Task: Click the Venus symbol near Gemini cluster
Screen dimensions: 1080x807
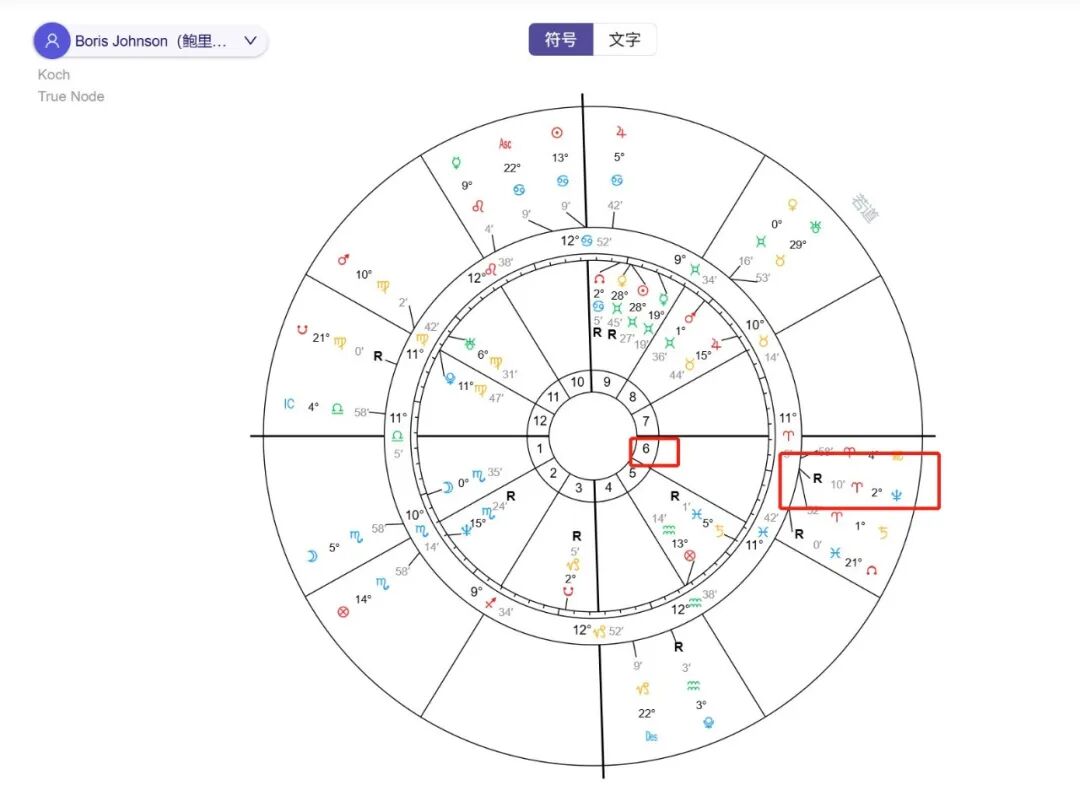Action: (x=622, y=280)
